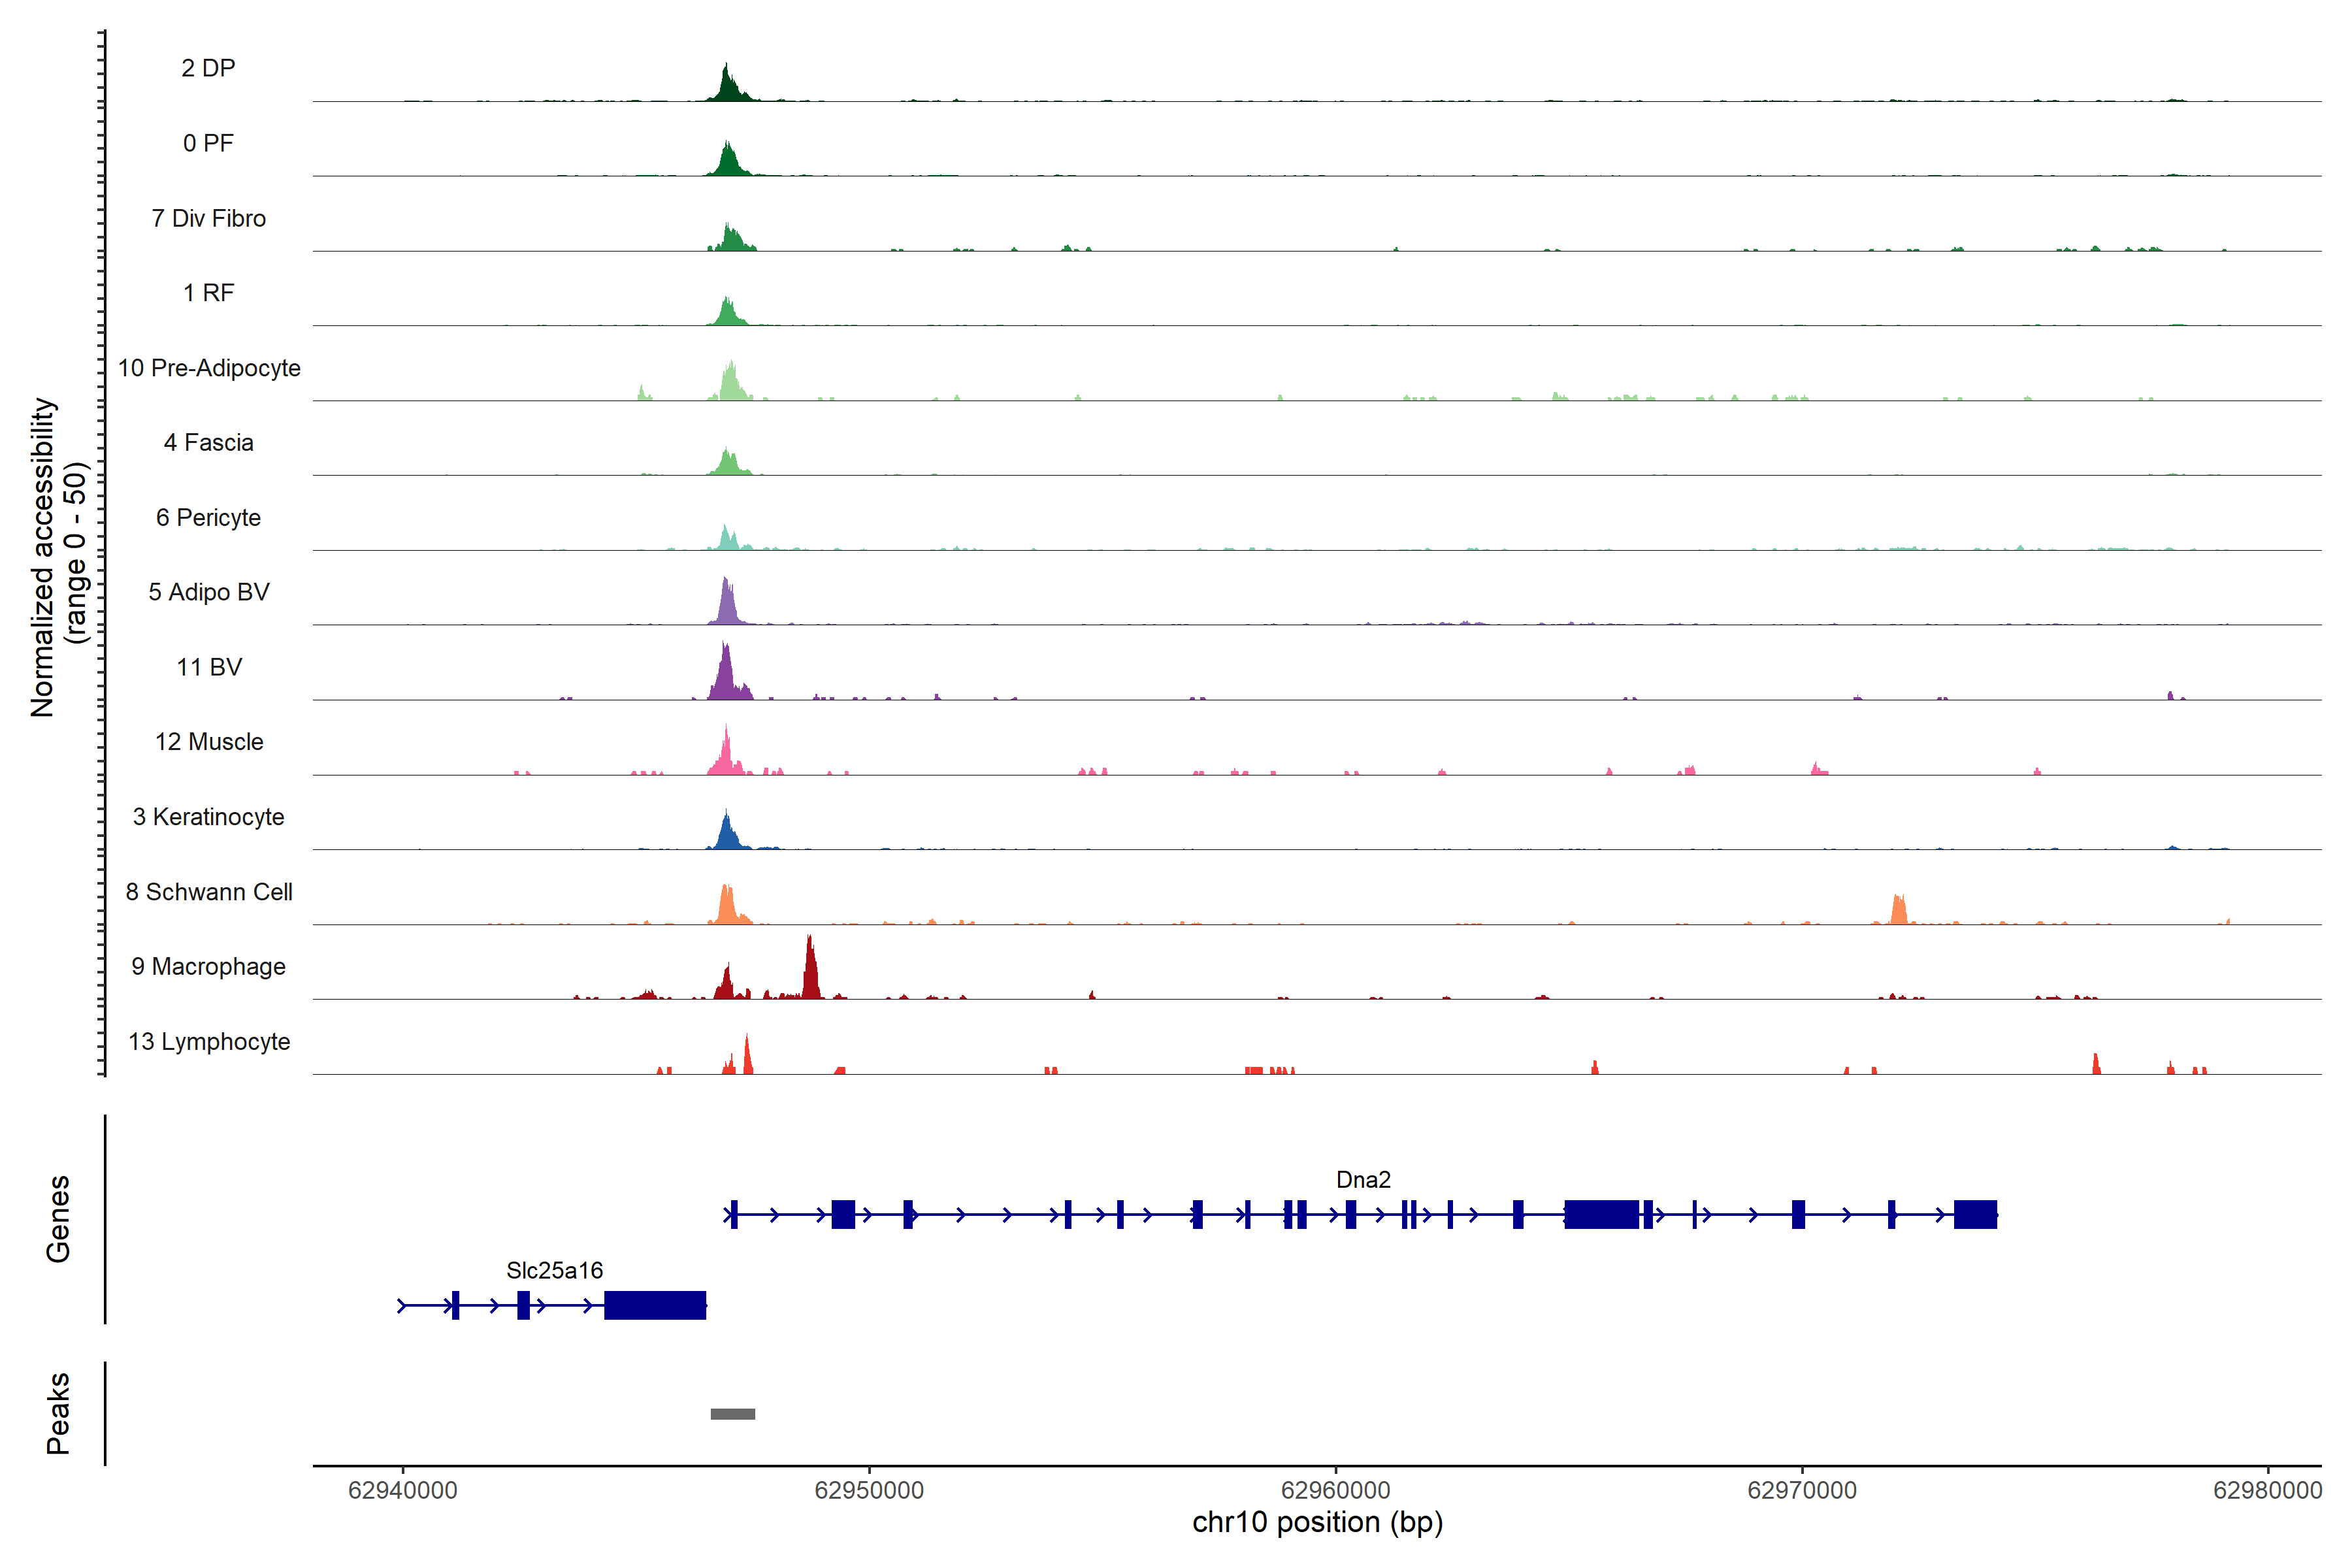This screenshot has width=2352, height=1568.
Task: Select the 9 Macrophage track label
Action: (x=208, y=967)
